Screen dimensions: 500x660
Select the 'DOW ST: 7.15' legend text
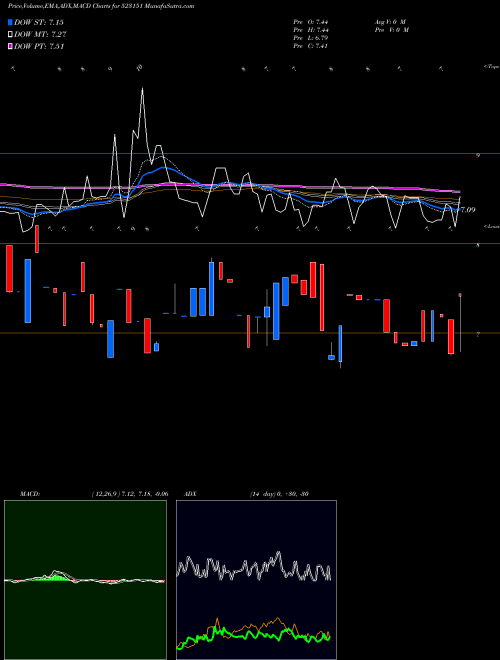[x=39, y=22]
